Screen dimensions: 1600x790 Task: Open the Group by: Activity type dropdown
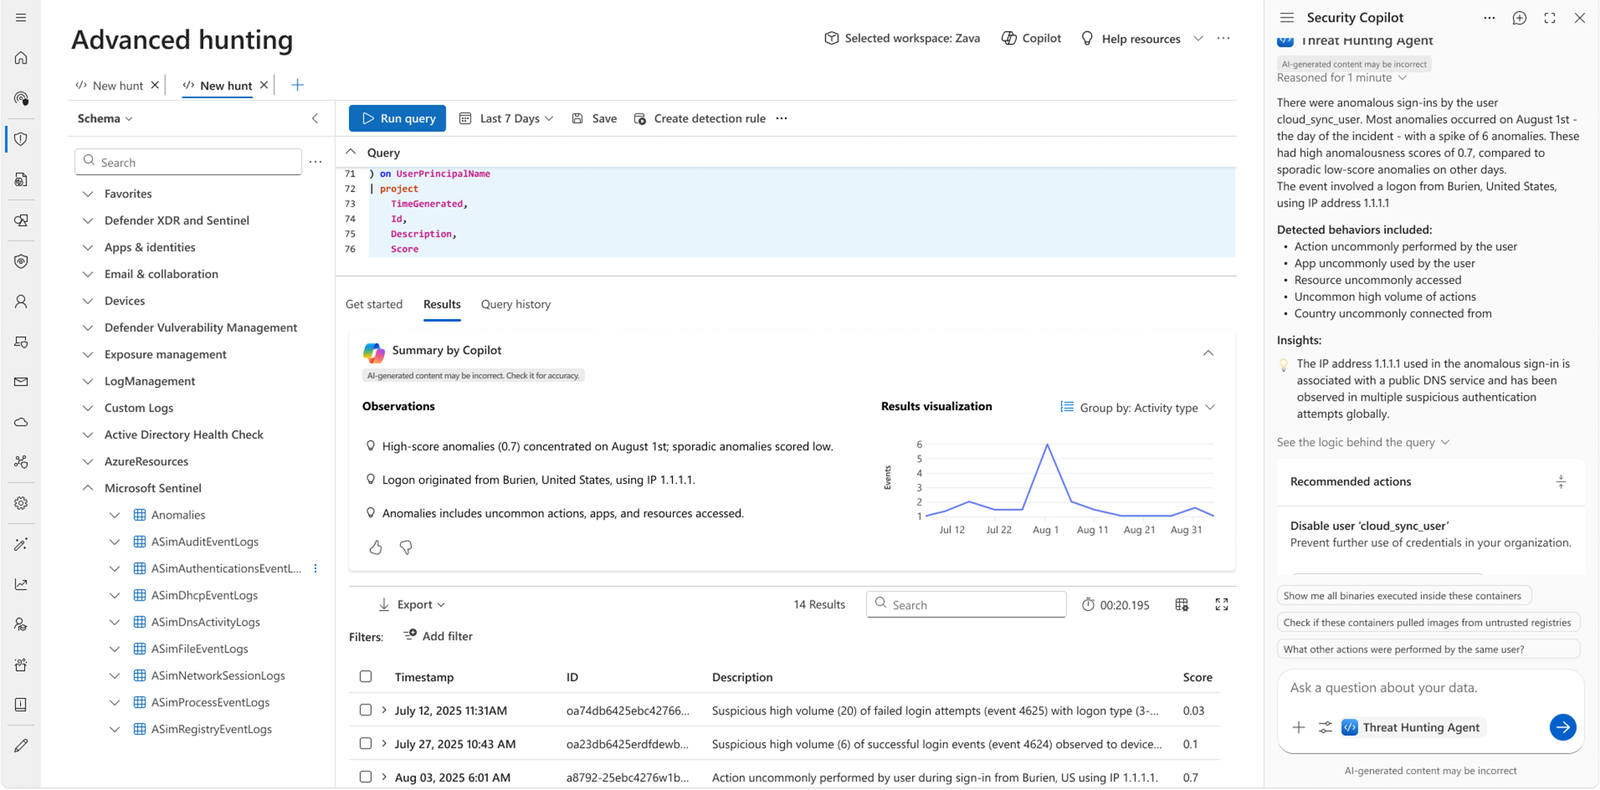point(1138,408)
